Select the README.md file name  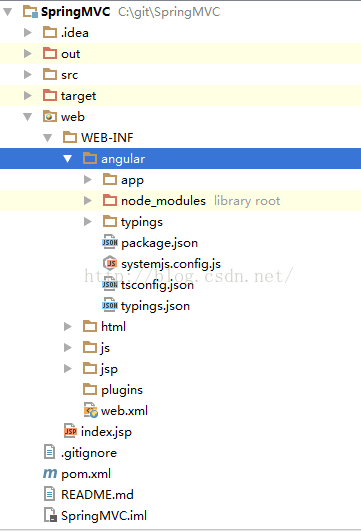click(x=97, y=495)
